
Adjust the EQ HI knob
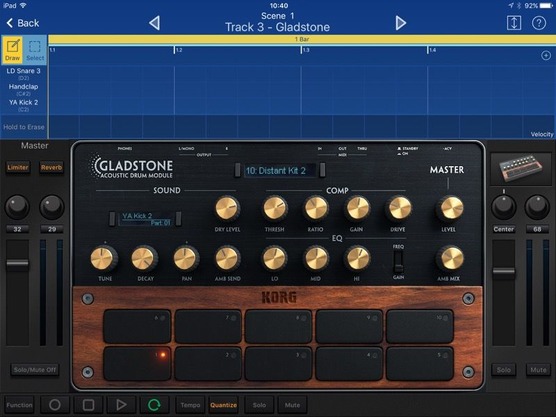(357, 258)
